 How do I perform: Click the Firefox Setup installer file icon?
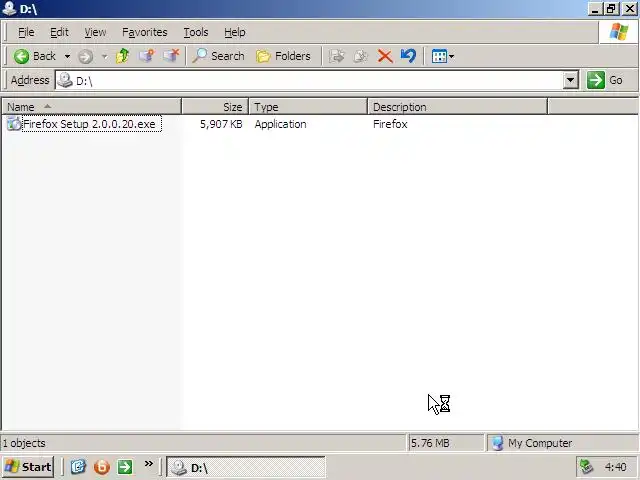coord(14,124)
